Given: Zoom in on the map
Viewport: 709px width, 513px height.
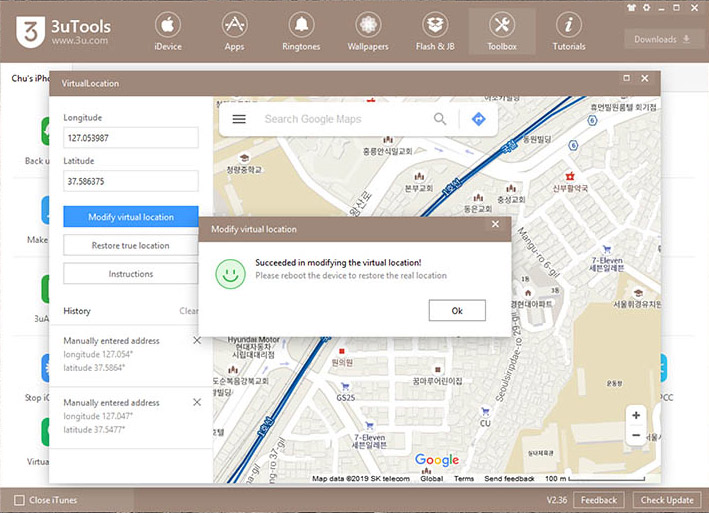Looking at the screenshot, I should 636,415.
